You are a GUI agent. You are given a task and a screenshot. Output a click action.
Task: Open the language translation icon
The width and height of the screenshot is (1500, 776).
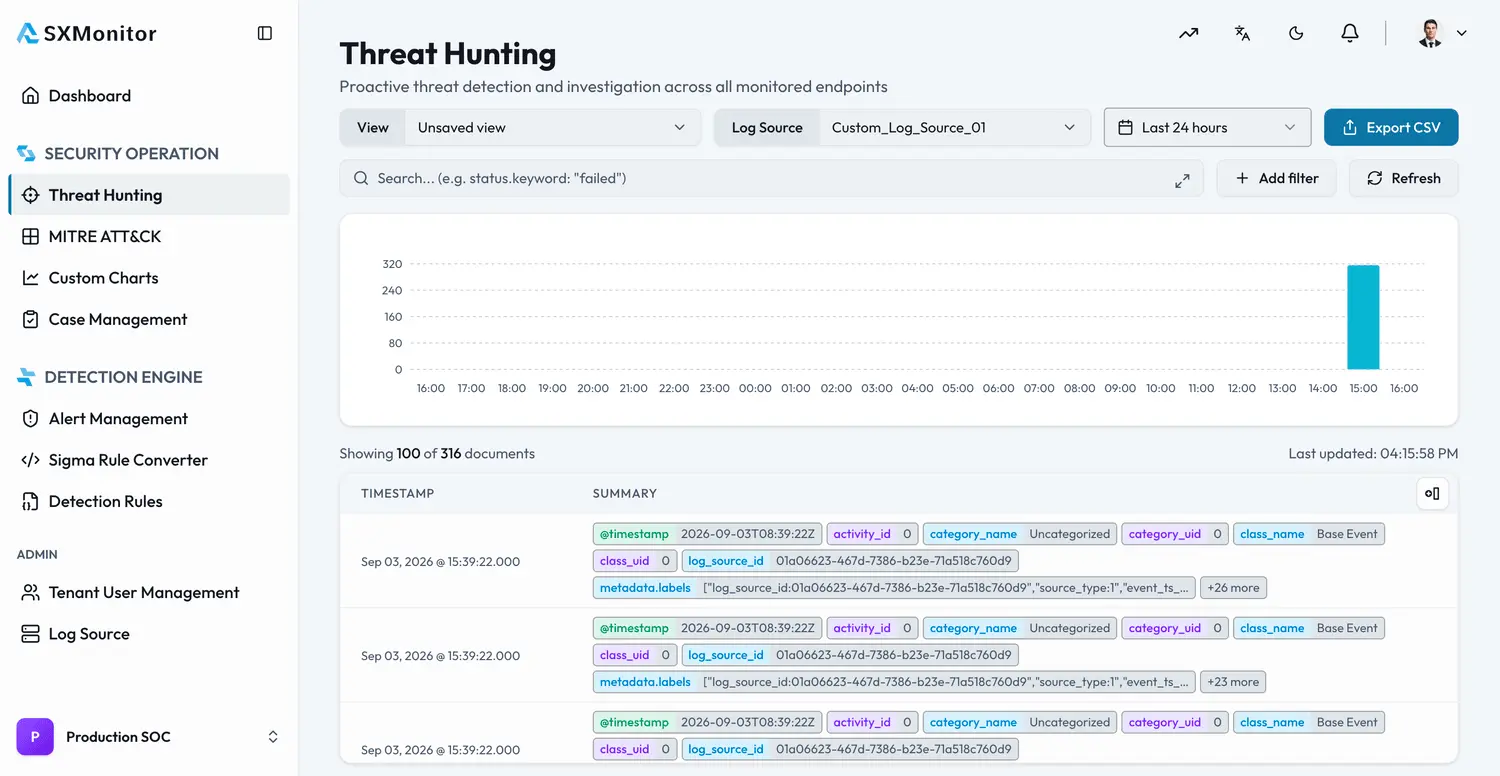point(1242,33)
